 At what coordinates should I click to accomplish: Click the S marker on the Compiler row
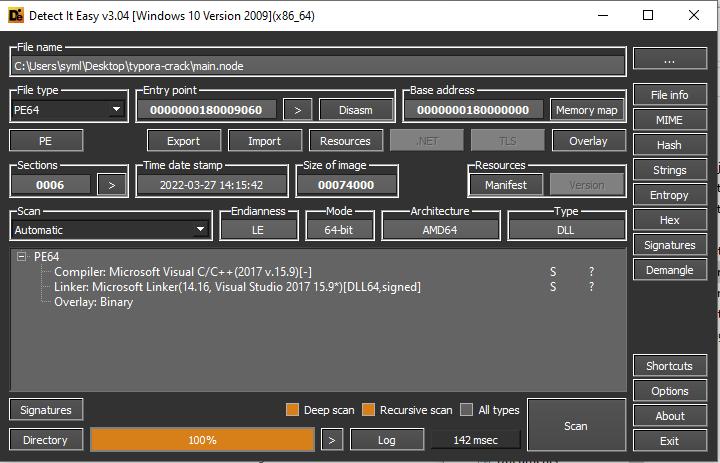[553, 272]
